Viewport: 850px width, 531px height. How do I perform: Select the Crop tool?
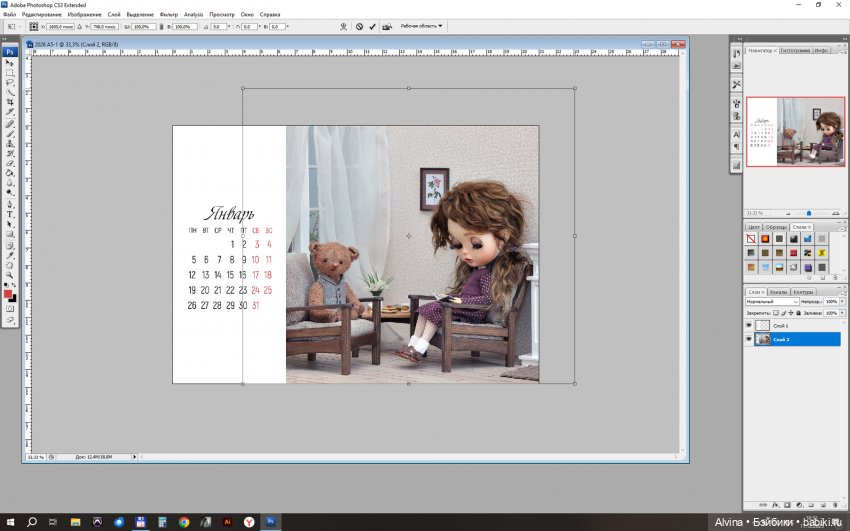[10, 102]
